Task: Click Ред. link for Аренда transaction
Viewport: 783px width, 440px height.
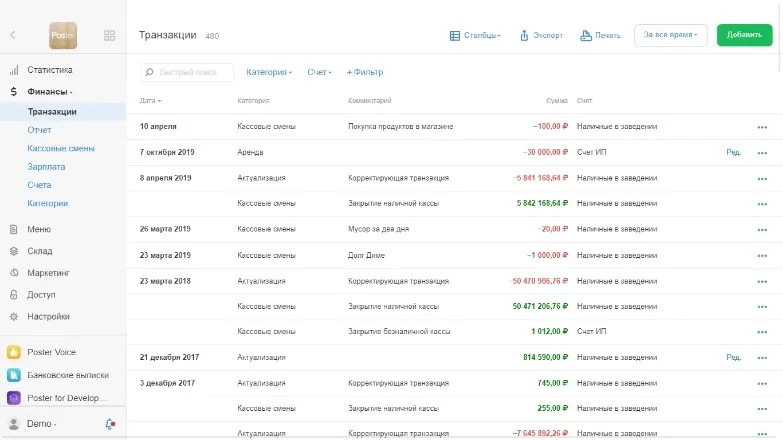Action: click(734, 152)
